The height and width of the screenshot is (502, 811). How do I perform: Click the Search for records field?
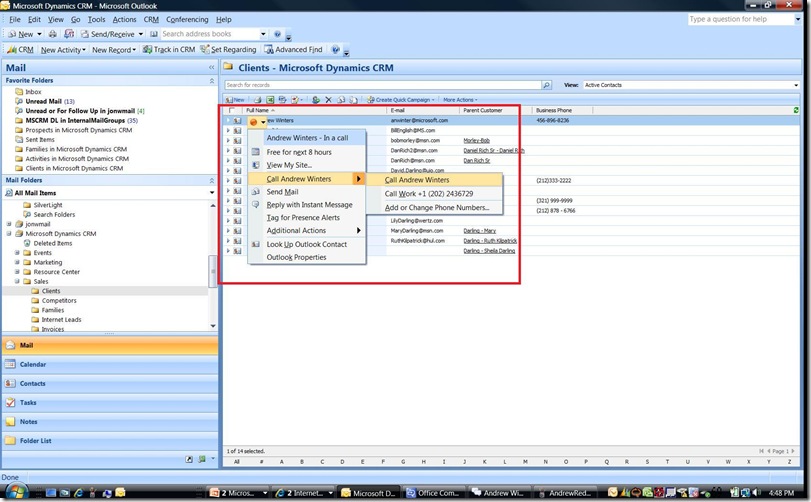383,85
